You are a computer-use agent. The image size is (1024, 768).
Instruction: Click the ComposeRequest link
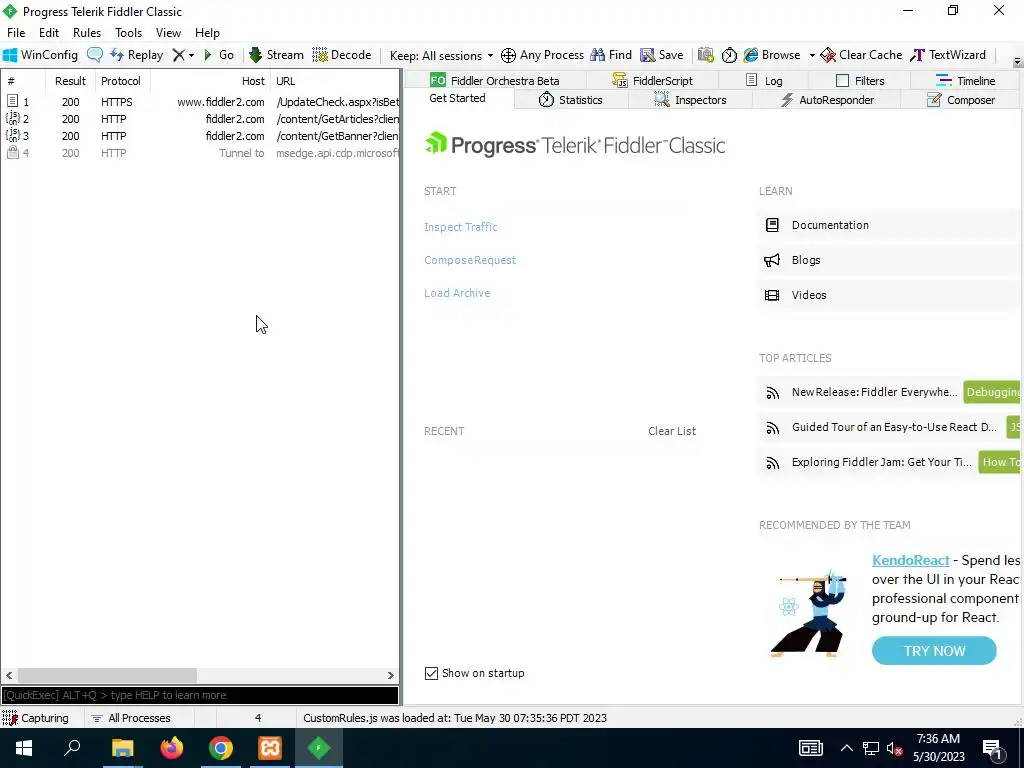point(470,260)
